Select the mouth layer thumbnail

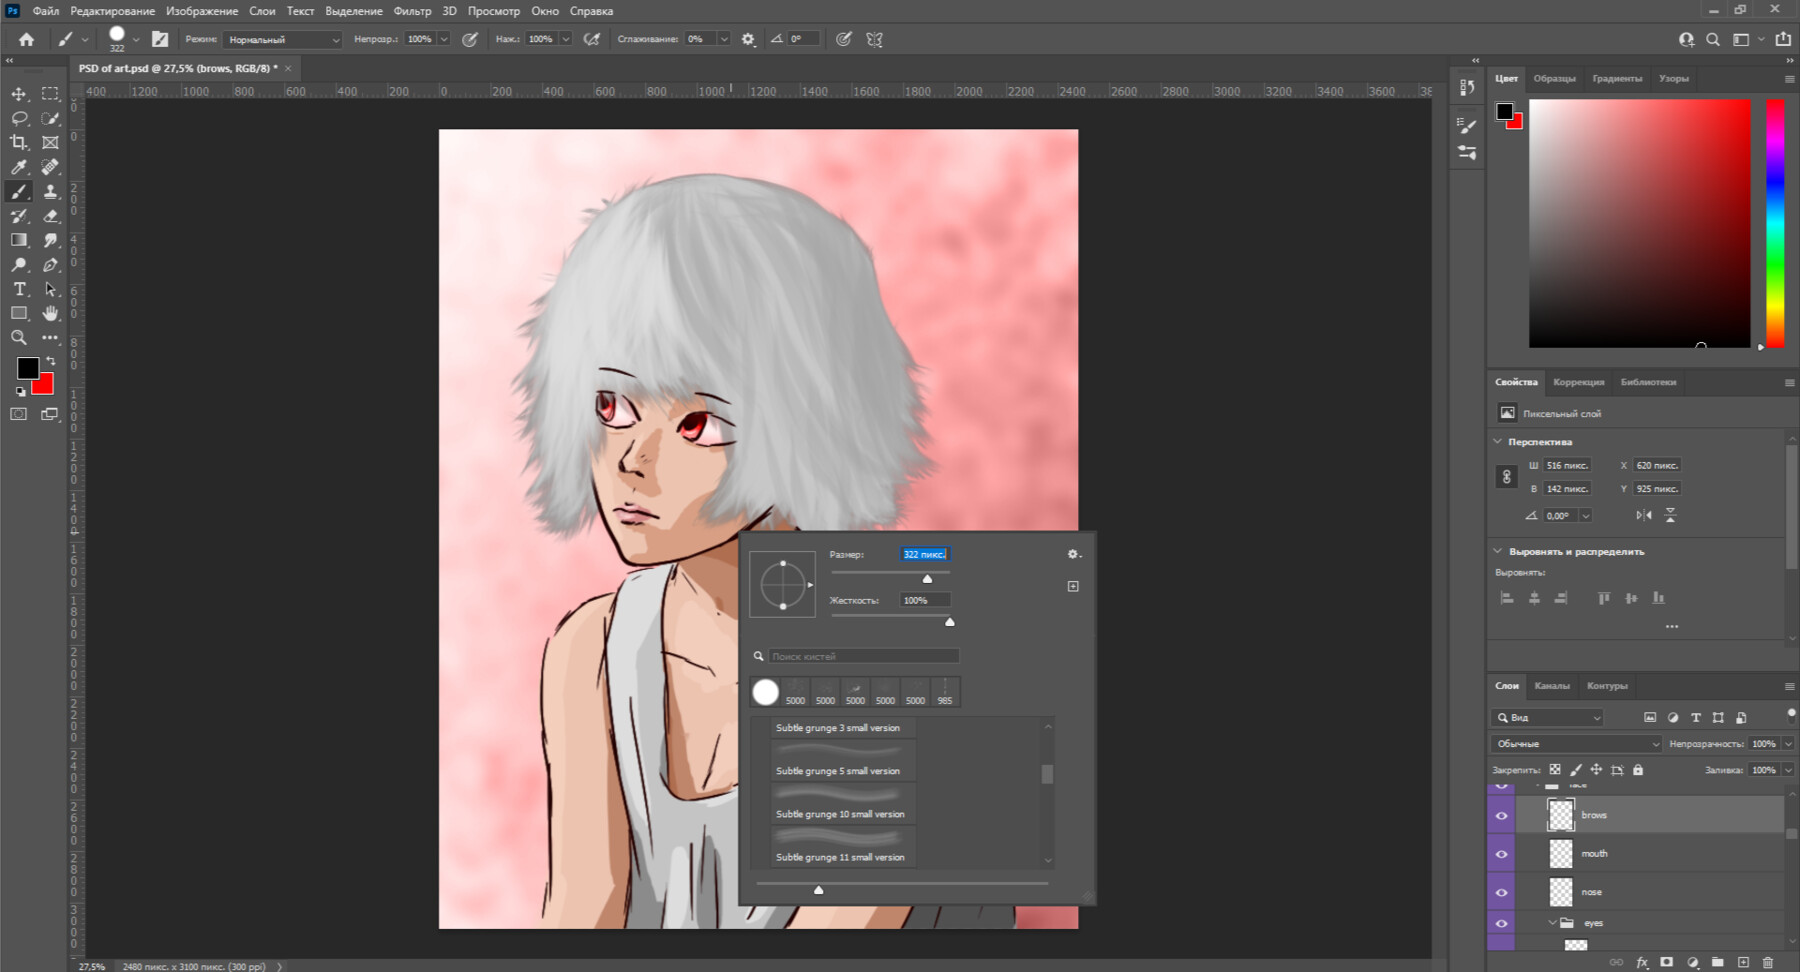(1561, 854)
